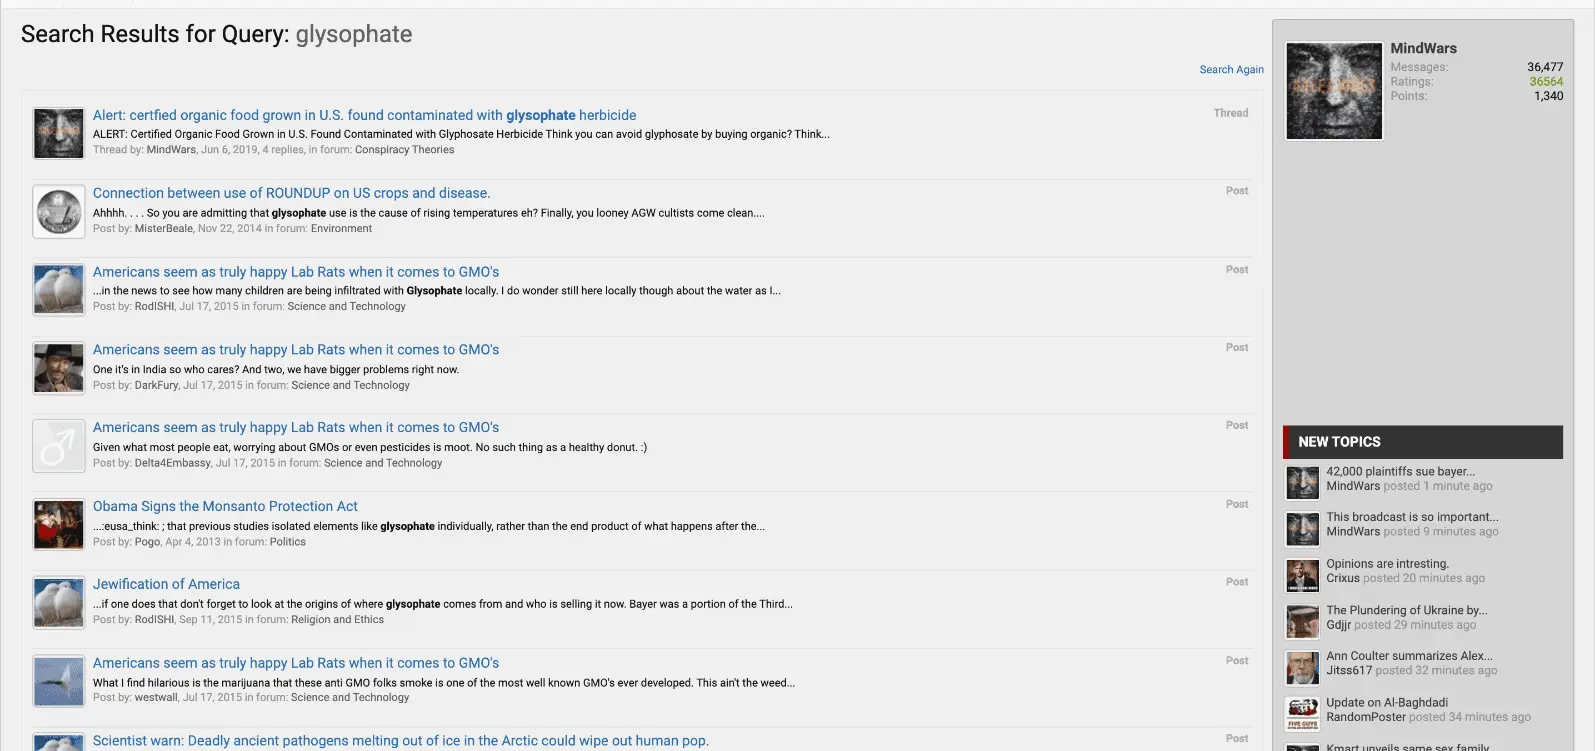Click RandomPoster's Five Guys avatar icon
Screen dimensions: 1595x751
pos(1302,714)
